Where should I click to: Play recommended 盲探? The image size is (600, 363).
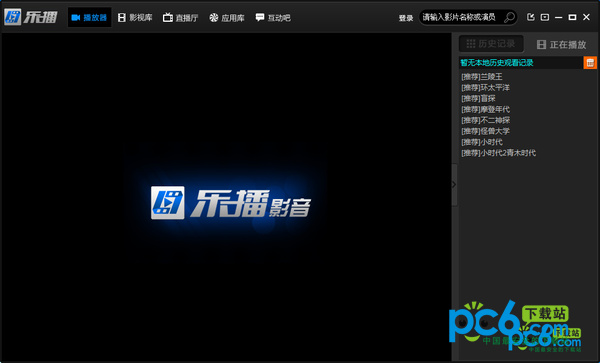tap(478, 99)
